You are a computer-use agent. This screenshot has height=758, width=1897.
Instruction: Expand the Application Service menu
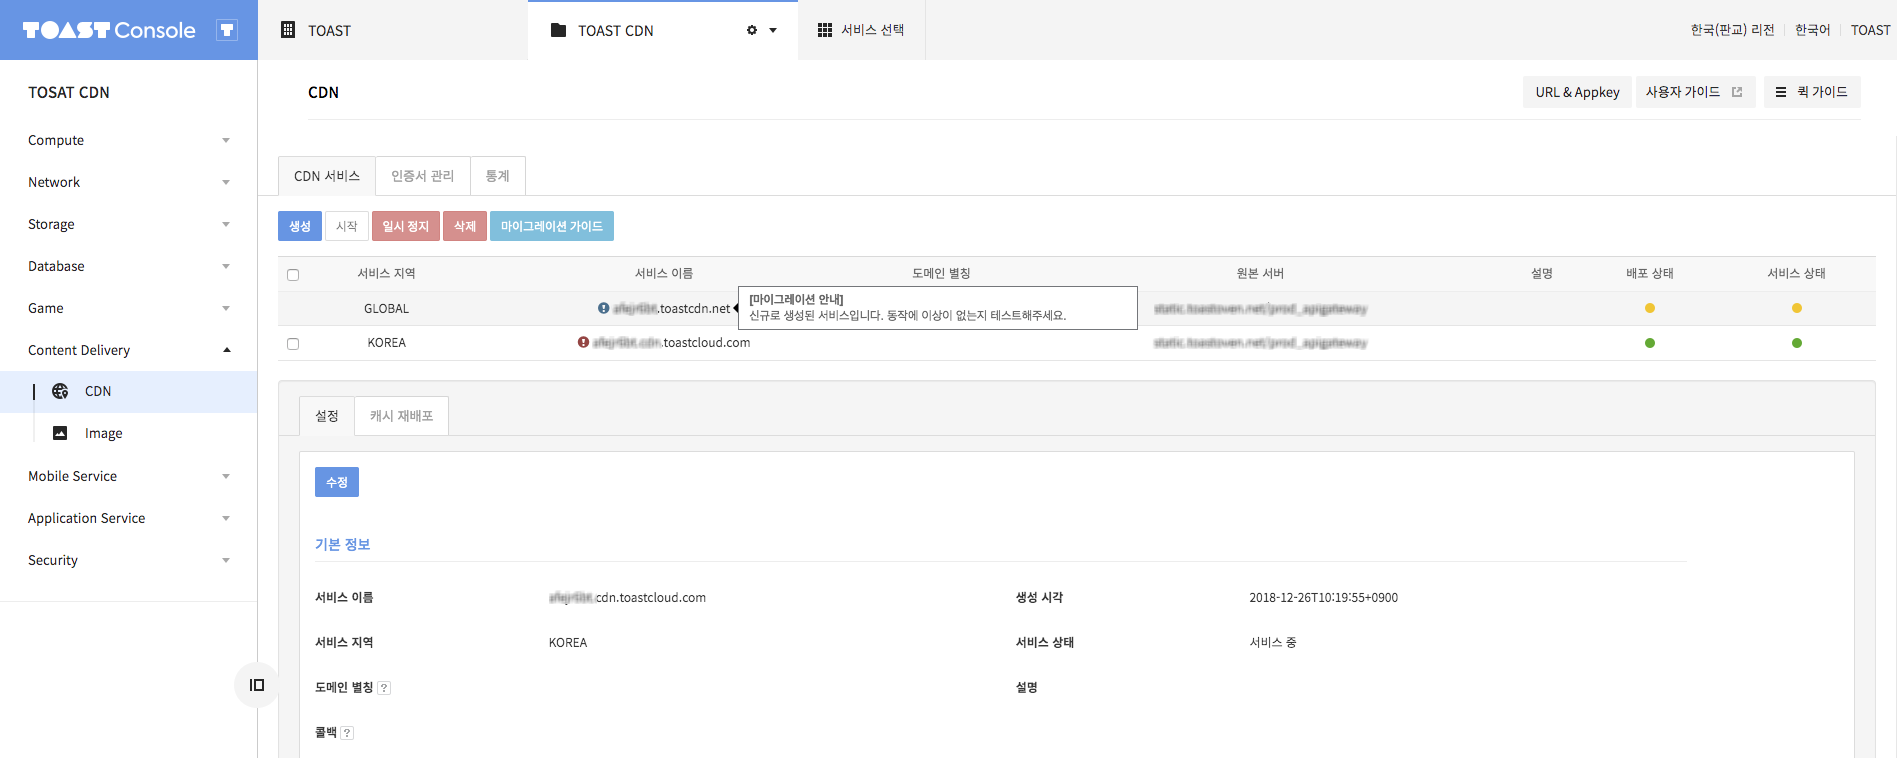[x=128, y=518]
